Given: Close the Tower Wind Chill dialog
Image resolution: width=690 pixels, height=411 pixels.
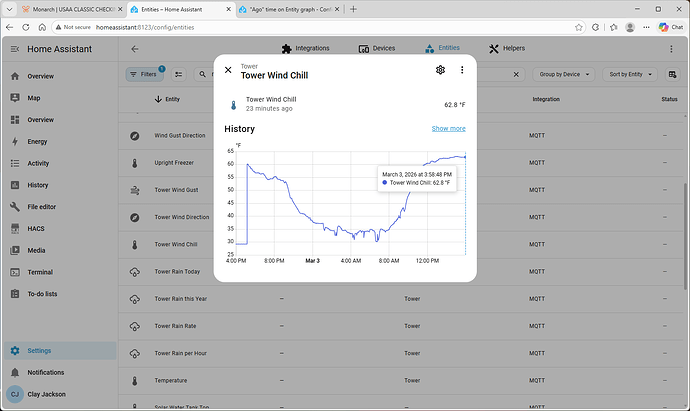Looking at the screenshot, I should [x=228, y=70].
